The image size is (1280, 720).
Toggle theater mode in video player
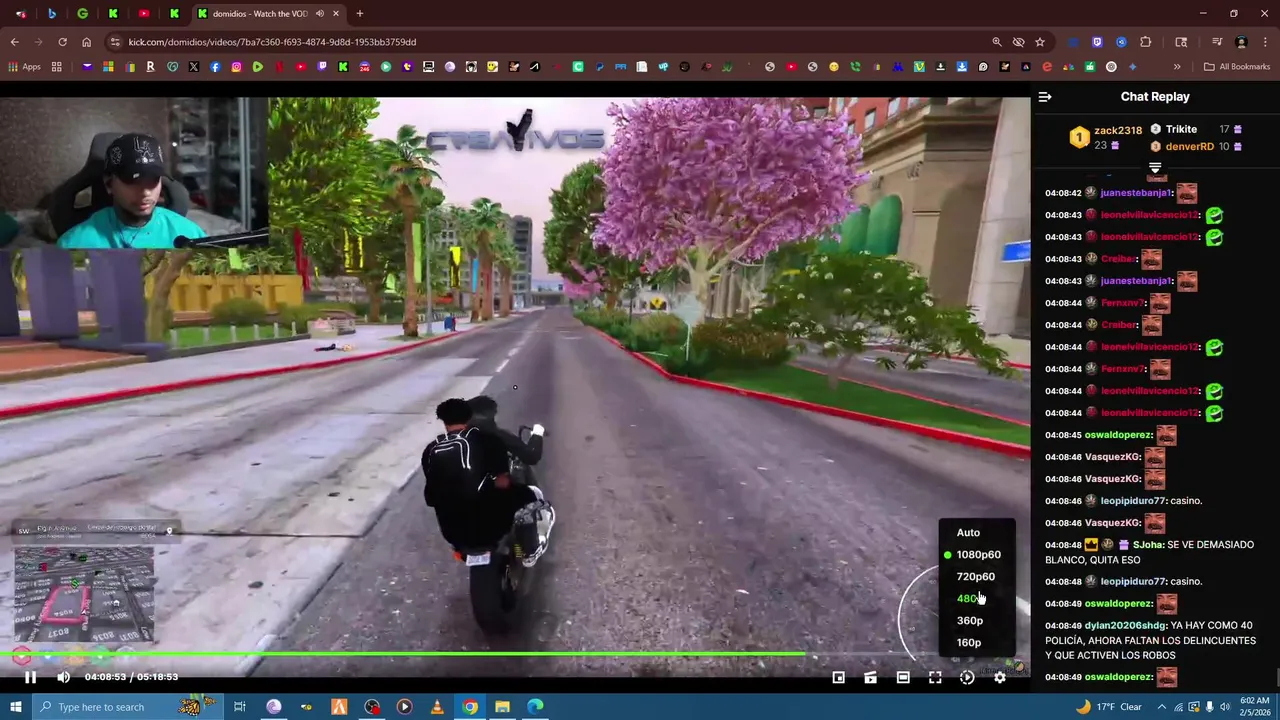pyautogui.click(x=903, y=678)
